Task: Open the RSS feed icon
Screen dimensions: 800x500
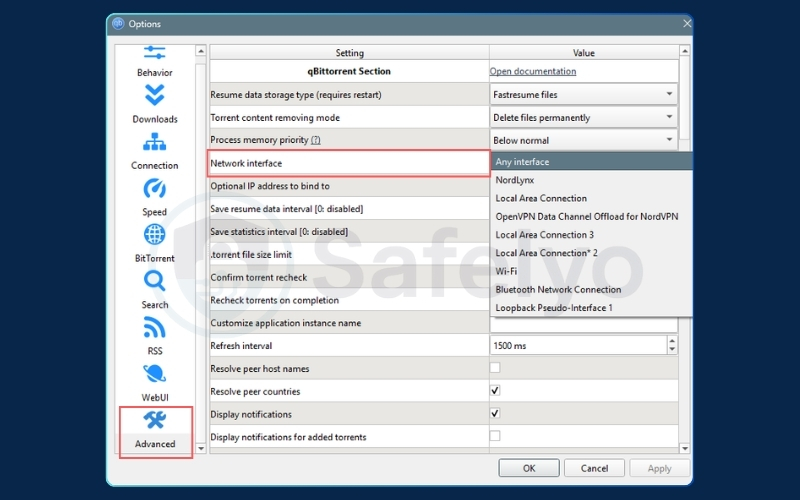Action: point(155,328)
